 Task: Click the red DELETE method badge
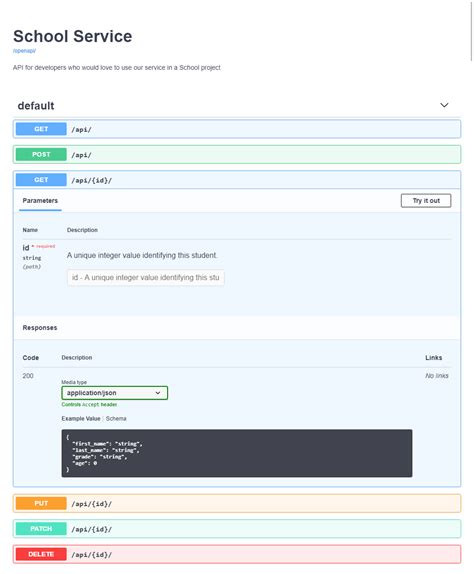41,554
